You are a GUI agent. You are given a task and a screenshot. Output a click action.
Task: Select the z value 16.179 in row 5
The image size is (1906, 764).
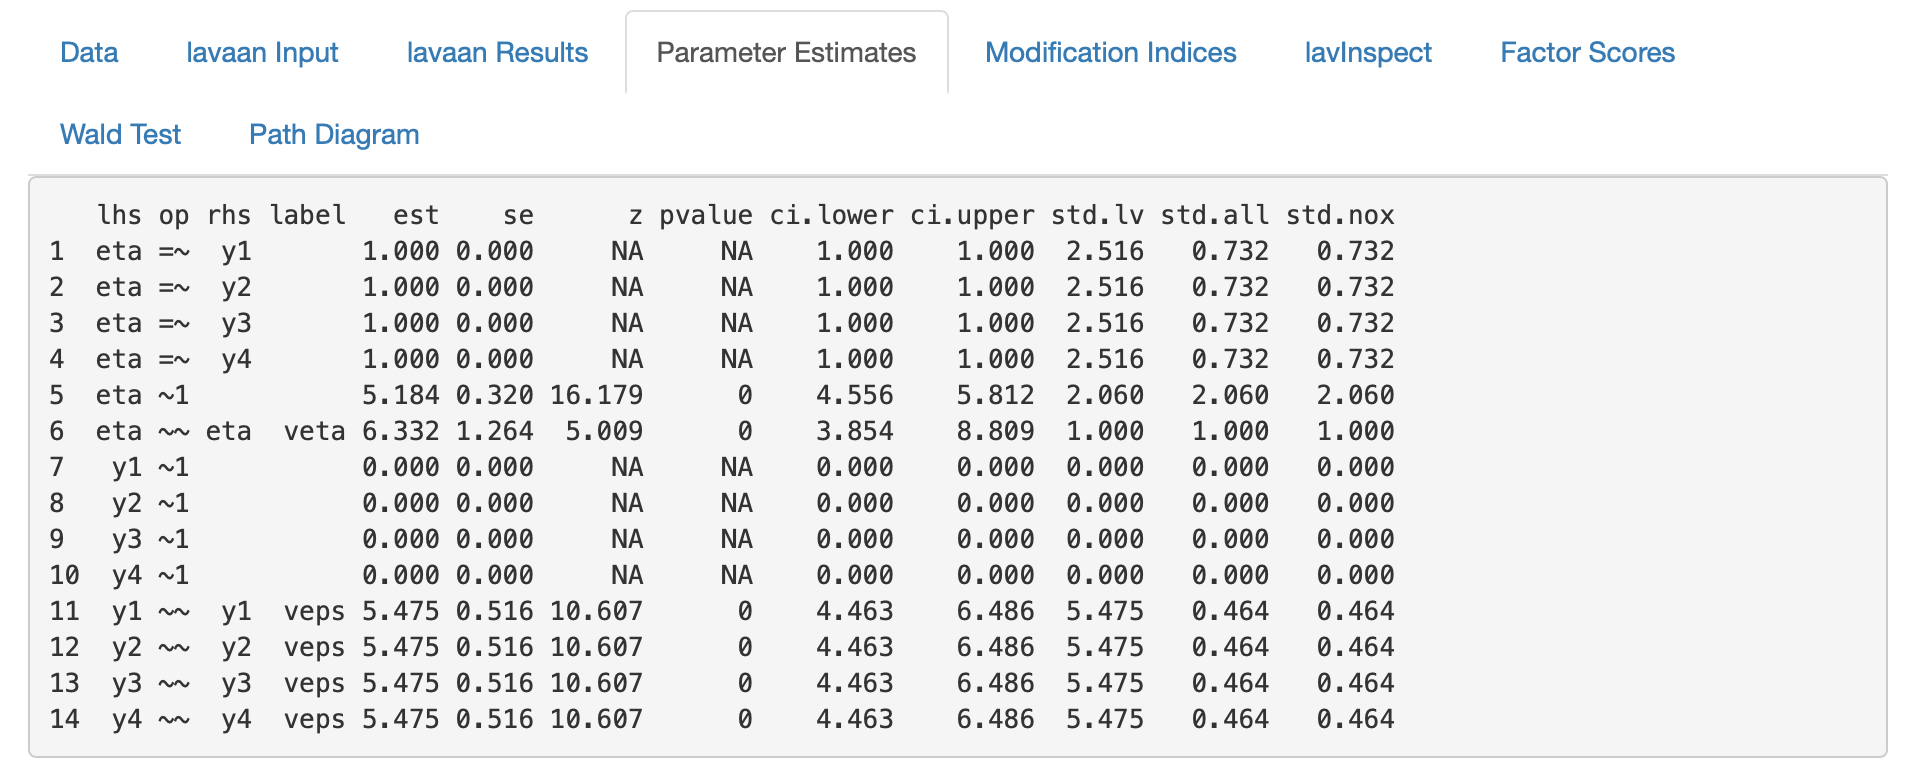point(596,394)
